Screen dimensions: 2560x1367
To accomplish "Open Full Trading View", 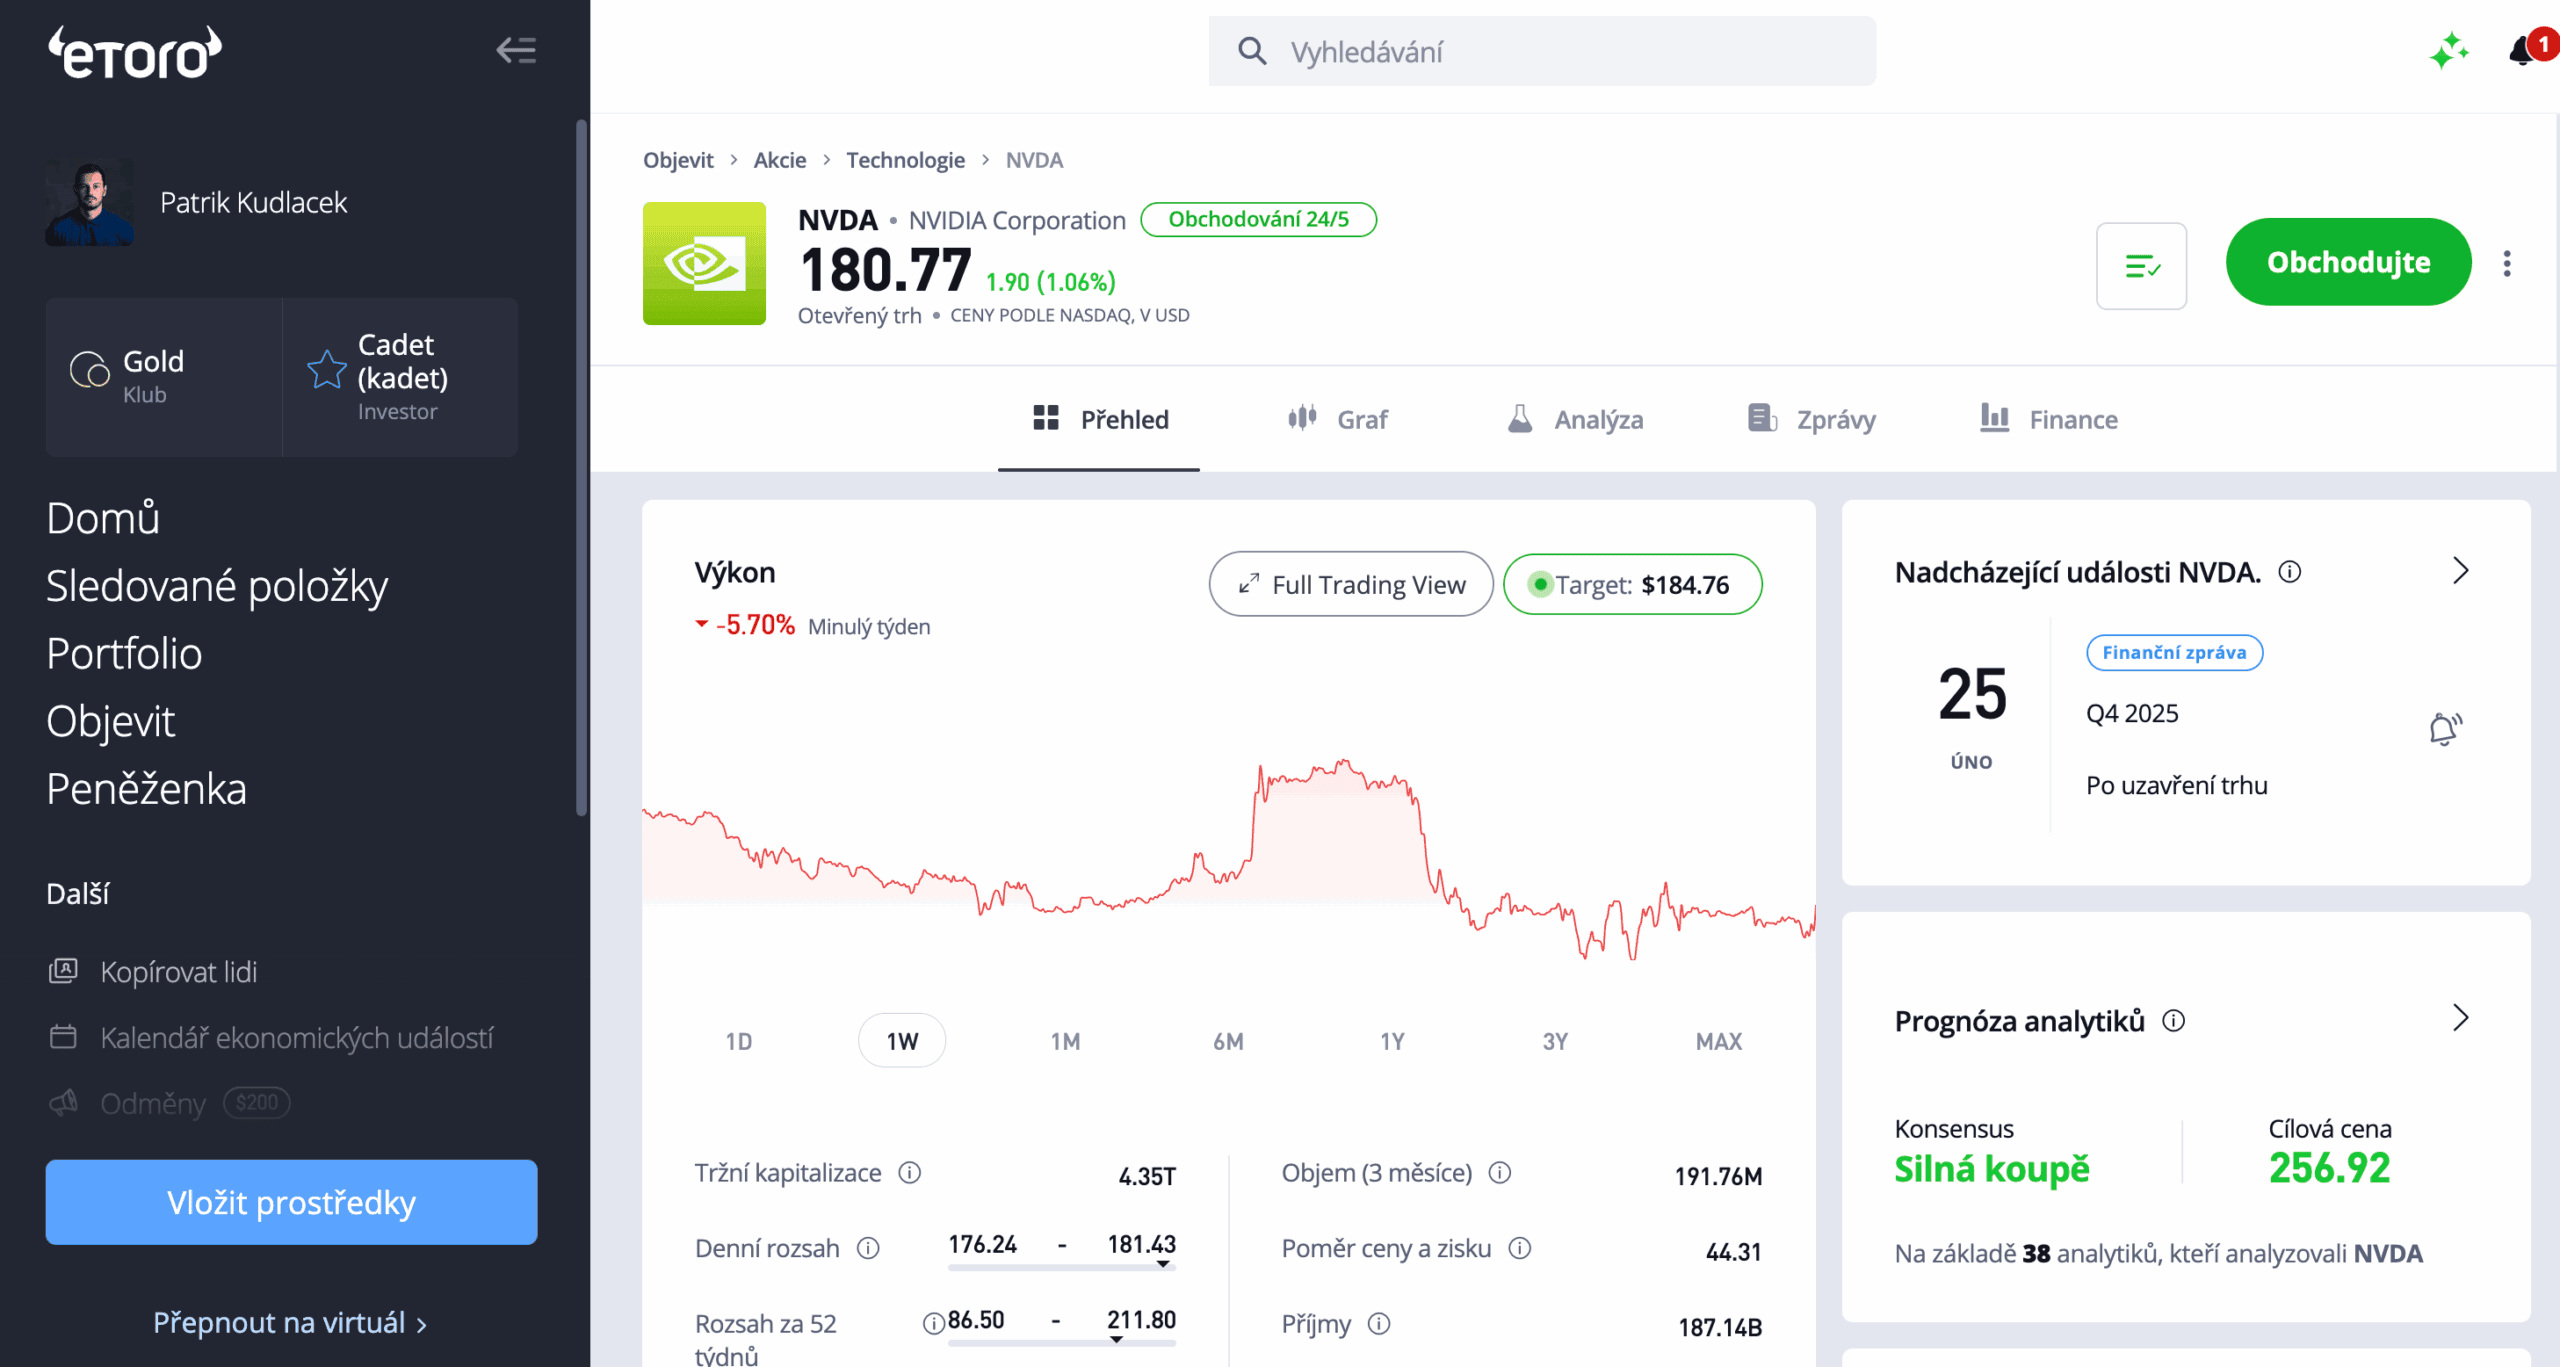I will pyautogui.click(x=1351, y=584).
